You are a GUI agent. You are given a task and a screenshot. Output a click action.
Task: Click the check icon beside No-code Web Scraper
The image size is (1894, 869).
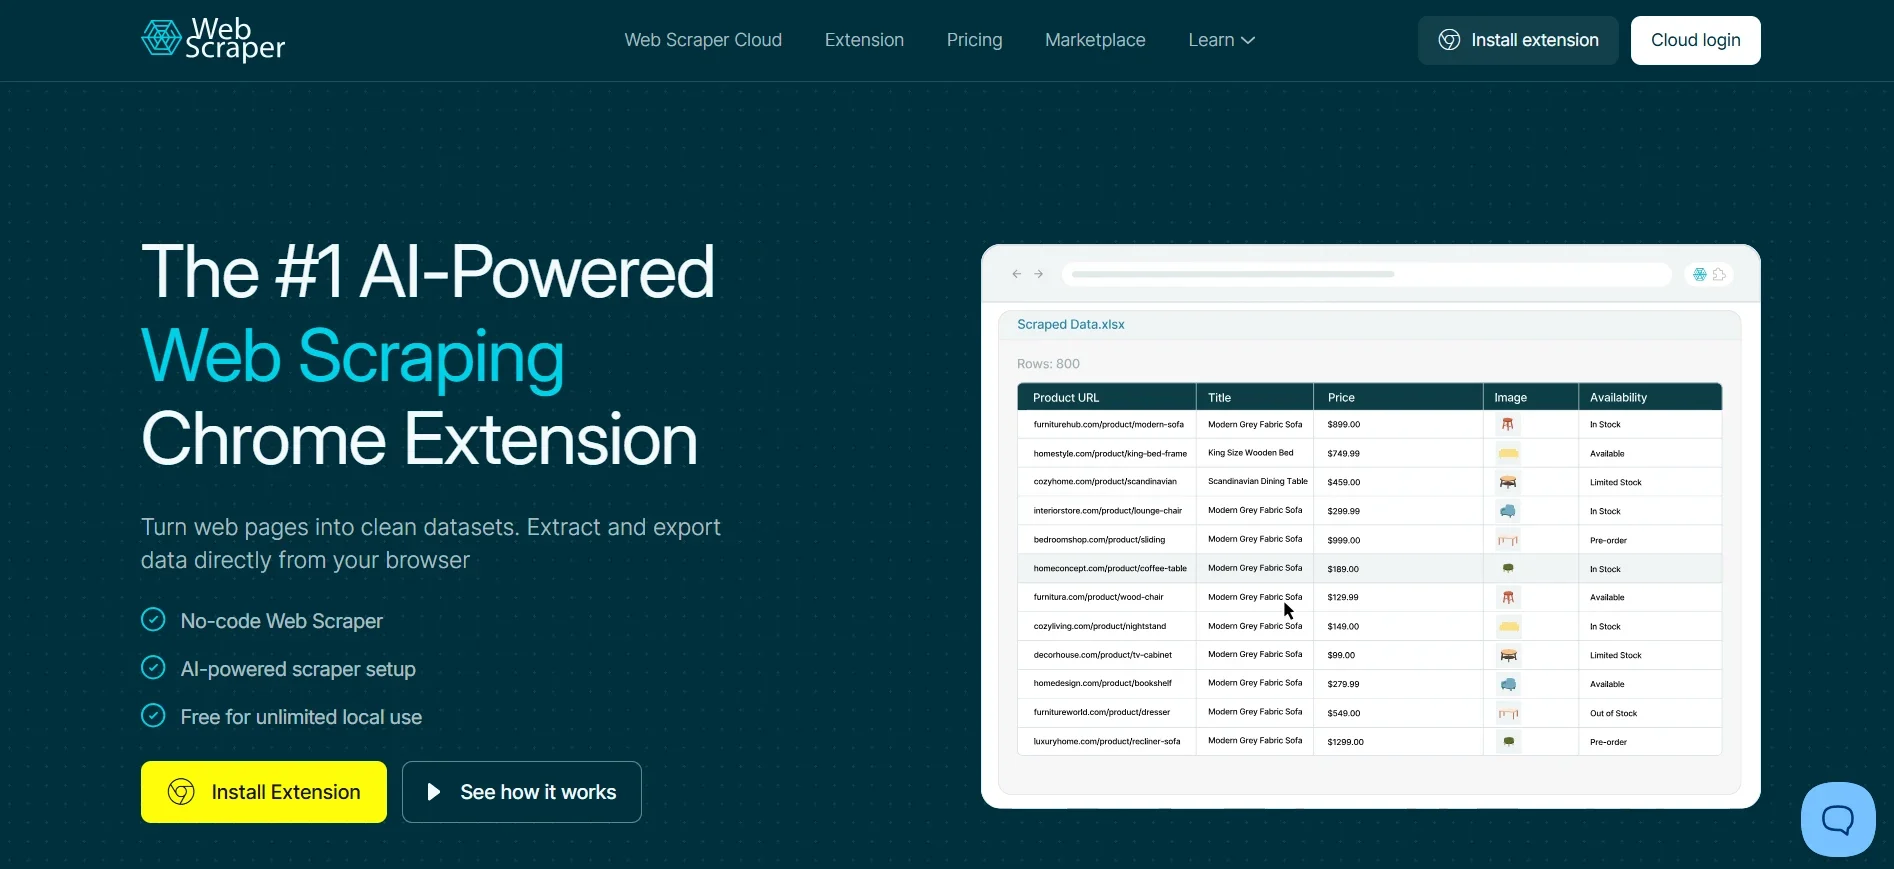pos(153,620)
